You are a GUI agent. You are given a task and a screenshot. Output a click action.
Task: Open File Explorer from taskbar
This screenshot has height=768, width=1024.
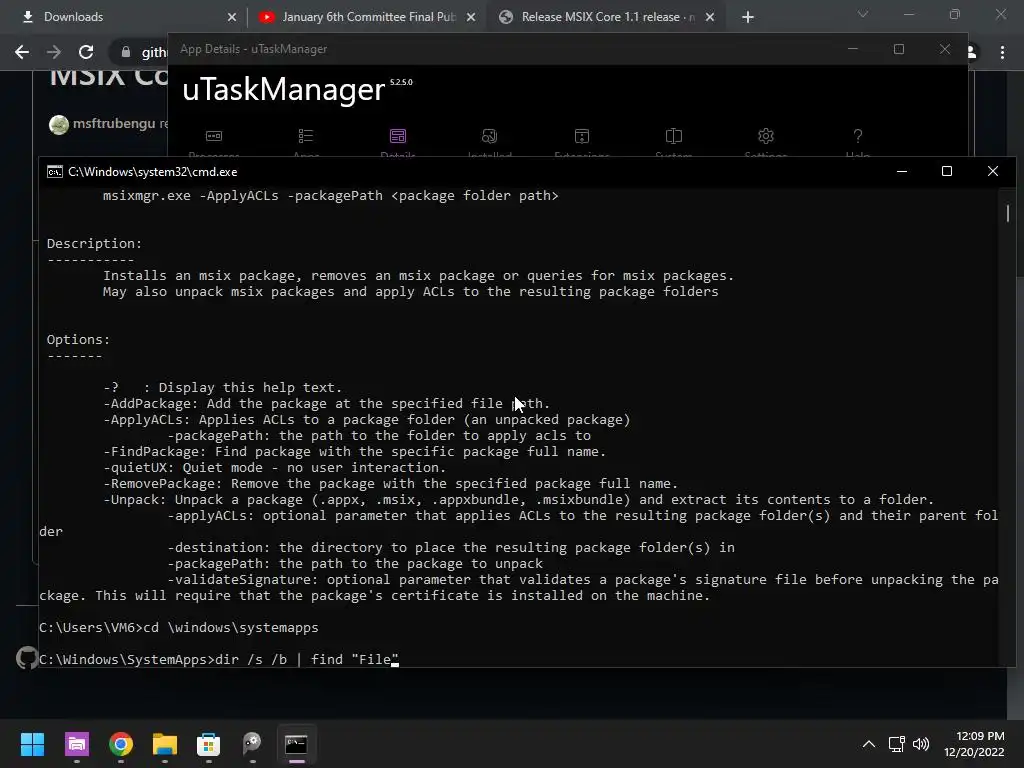165,744
